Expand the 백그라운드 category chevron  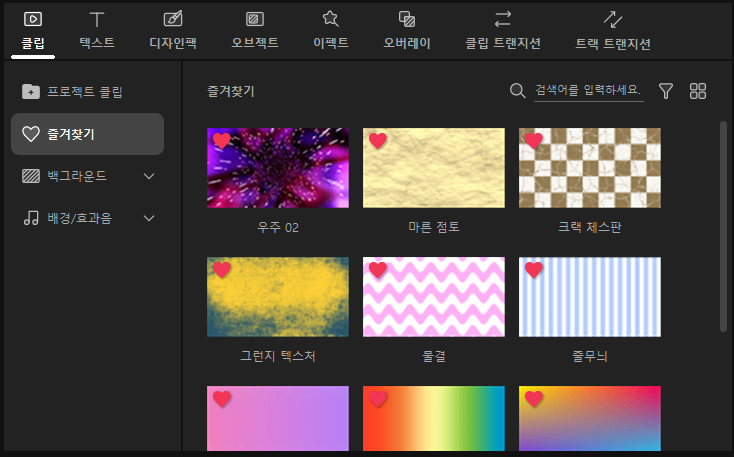[149, 176]
